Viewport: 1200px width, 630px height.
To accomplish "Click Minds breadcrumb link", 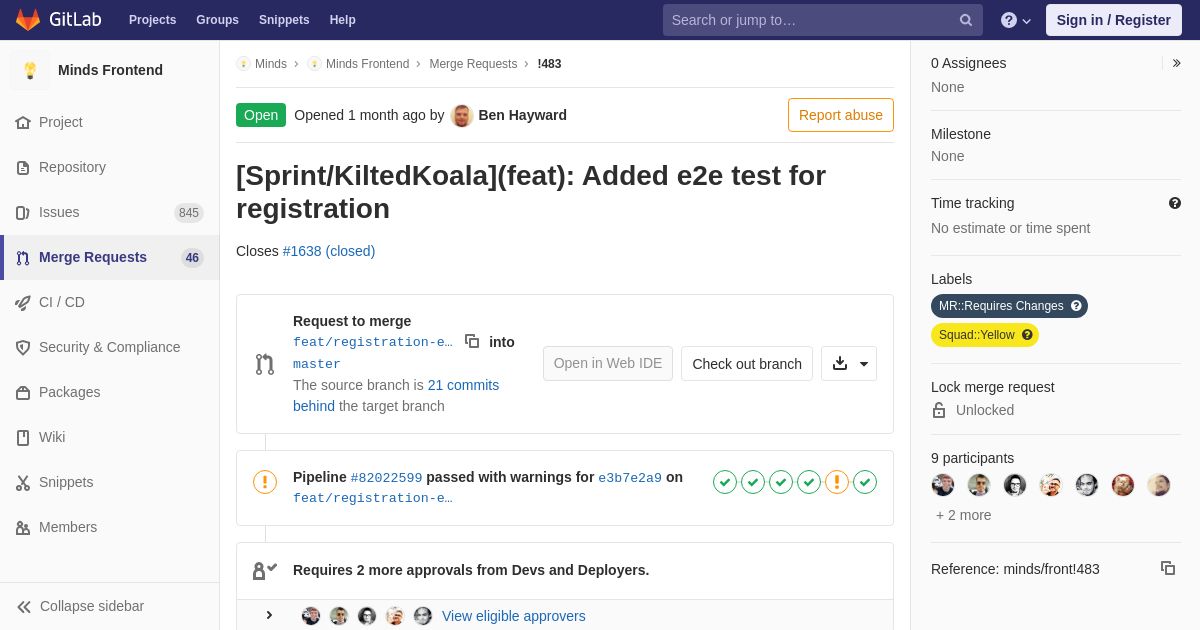I will click(x=271, y=64).
